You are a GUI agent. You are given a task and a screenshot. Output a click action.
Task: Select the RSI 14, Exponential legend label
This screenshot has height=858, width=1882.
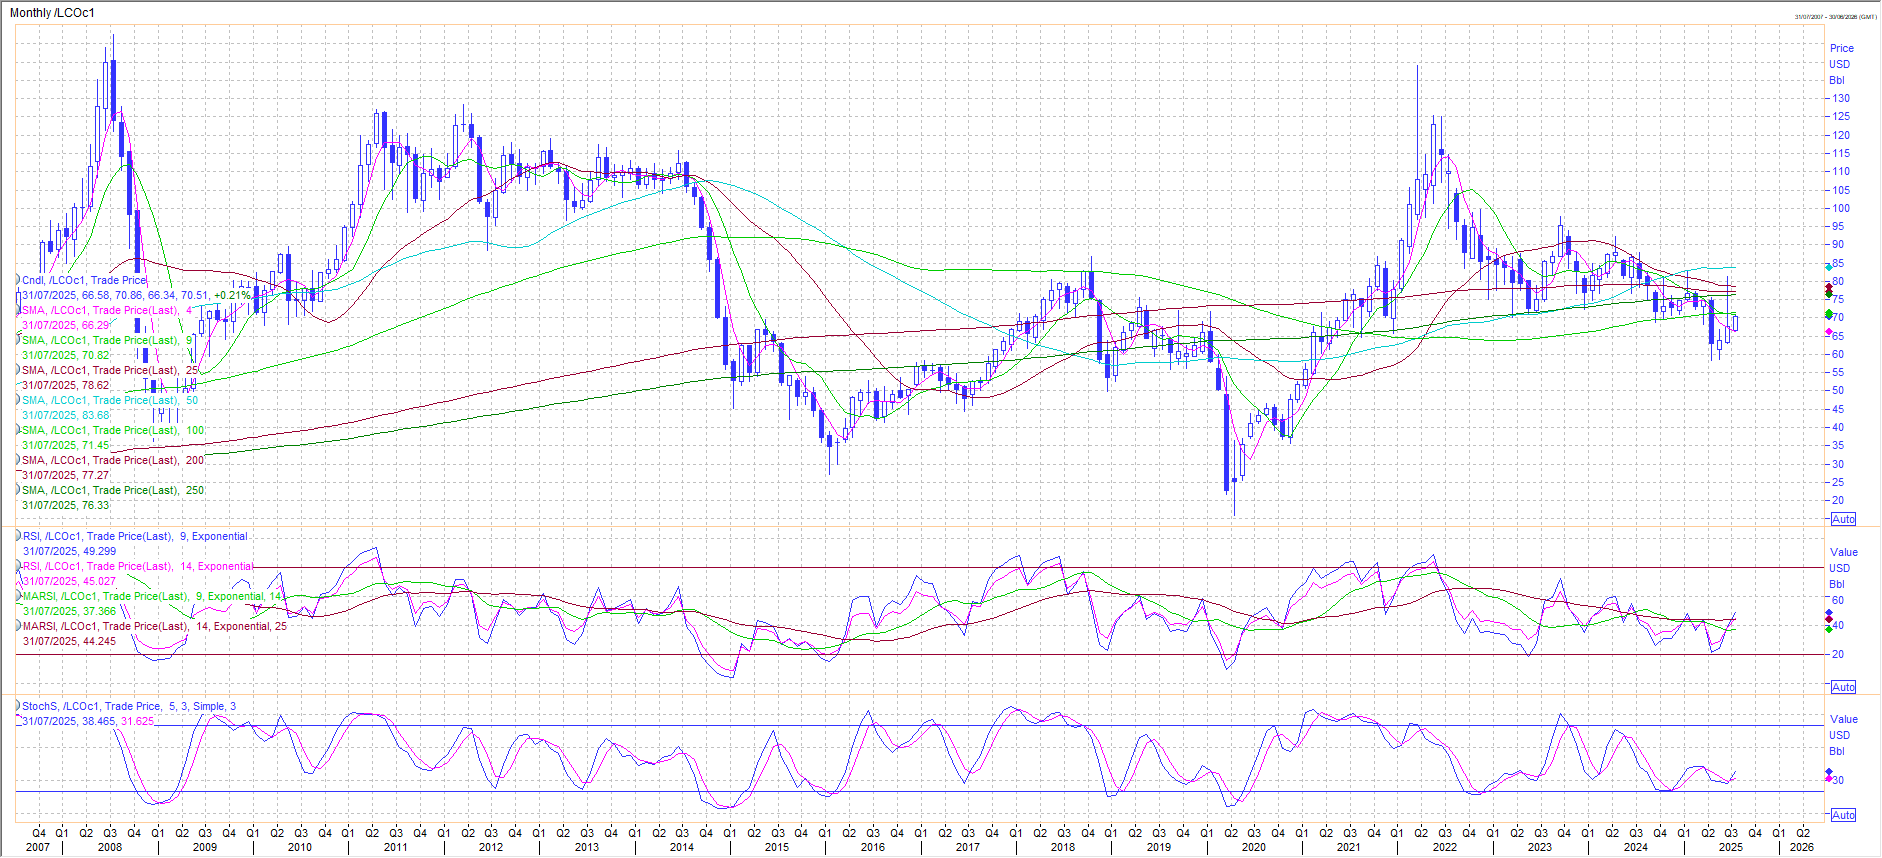coord(138,566)
